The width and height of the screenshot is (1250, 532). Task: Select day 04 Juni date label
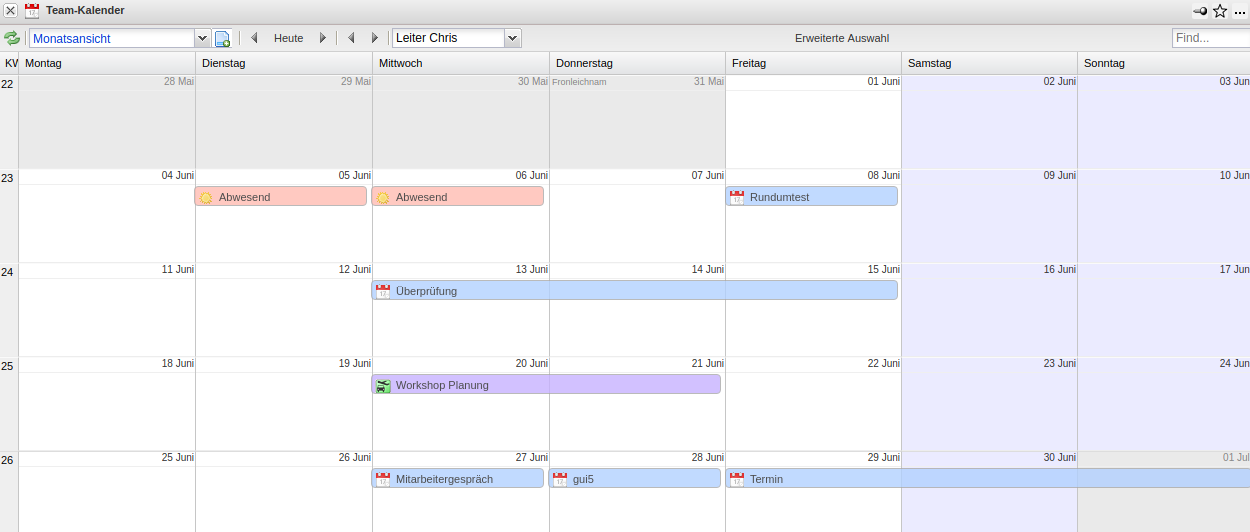[177, 175]
